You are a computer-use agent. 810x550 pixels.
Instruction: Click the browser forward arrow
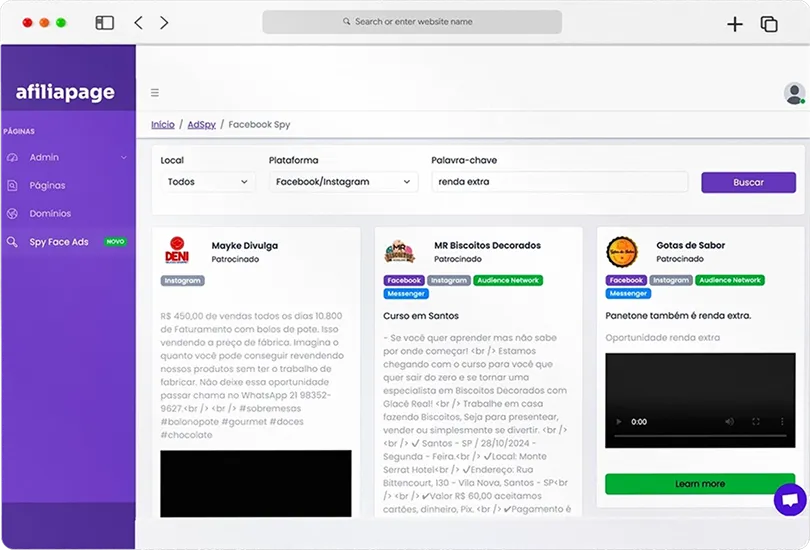coord(164,23)
